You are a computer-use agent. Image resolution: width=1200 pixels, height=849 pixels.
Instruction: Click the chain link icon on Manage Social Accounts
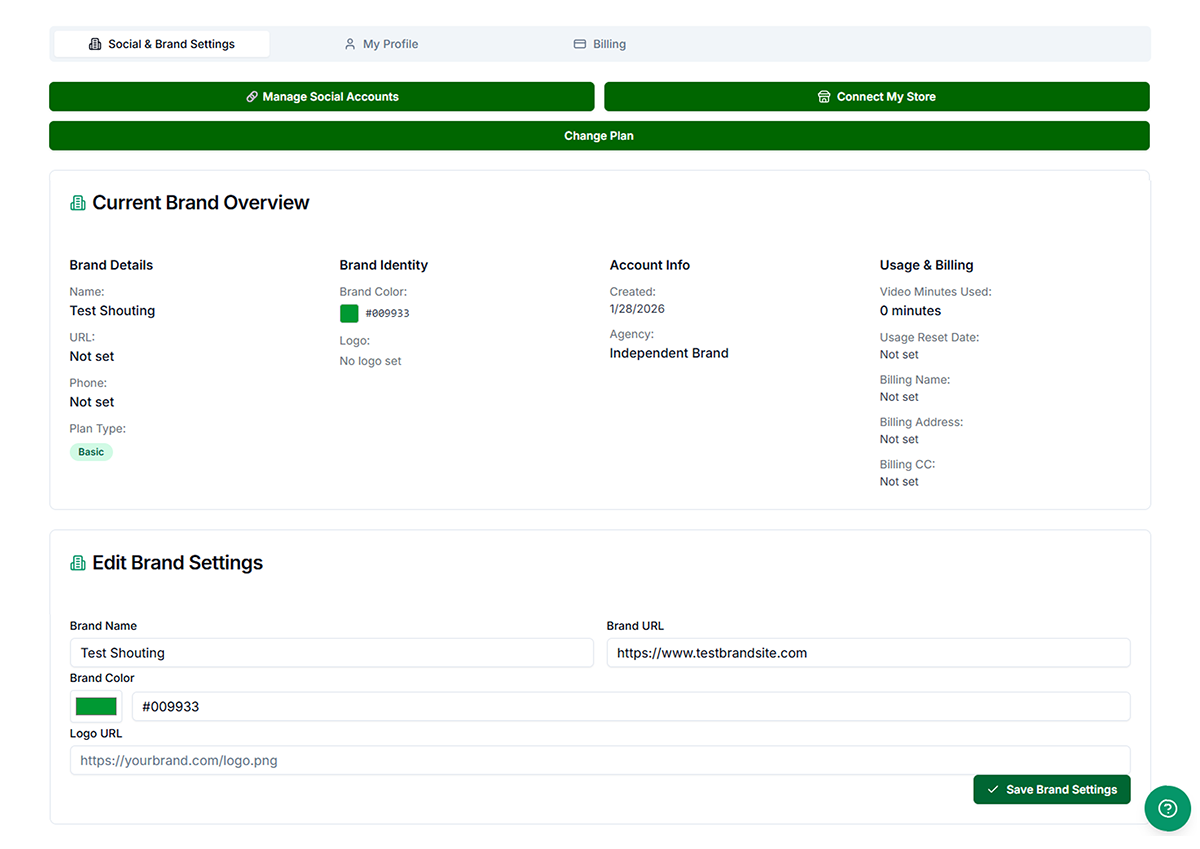point(250,96)
